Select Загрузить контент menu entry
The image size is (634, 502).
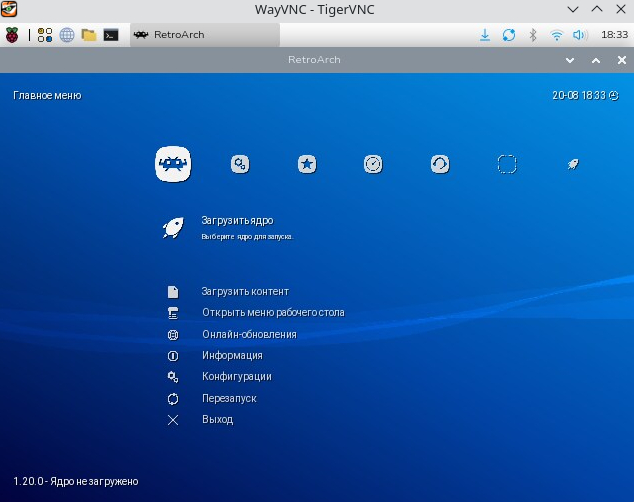coord(245,291)
